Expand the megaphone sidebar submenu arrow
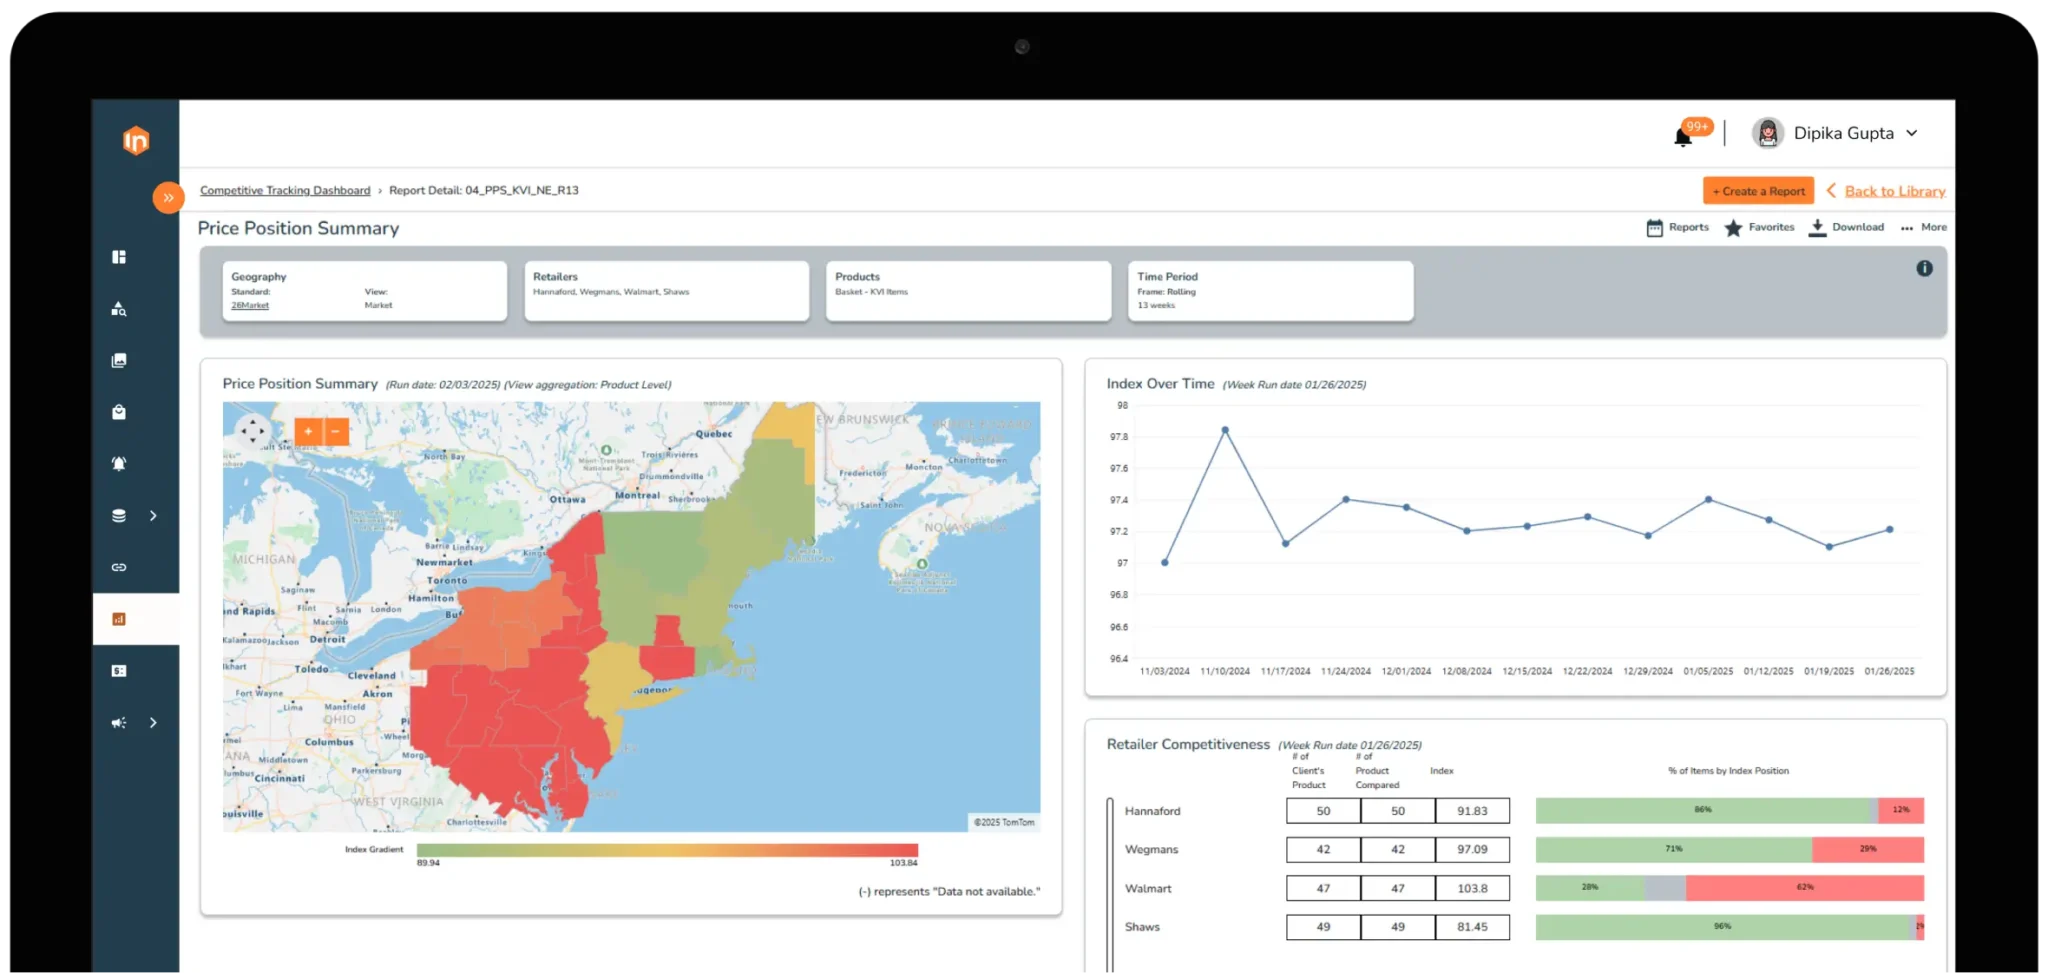 coord(153,723)
